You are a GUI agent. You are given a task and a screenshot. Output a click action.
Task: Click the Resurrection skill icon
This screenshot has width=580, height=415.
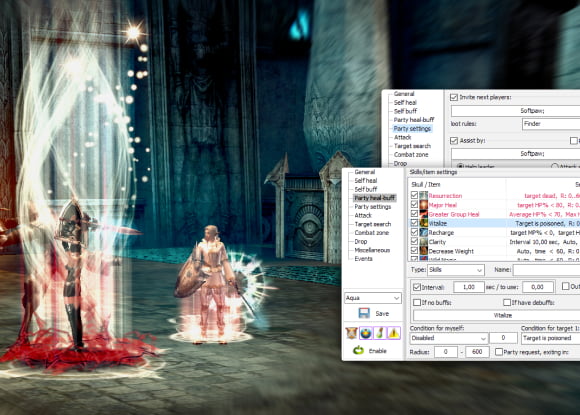click(x=424, y=195)
